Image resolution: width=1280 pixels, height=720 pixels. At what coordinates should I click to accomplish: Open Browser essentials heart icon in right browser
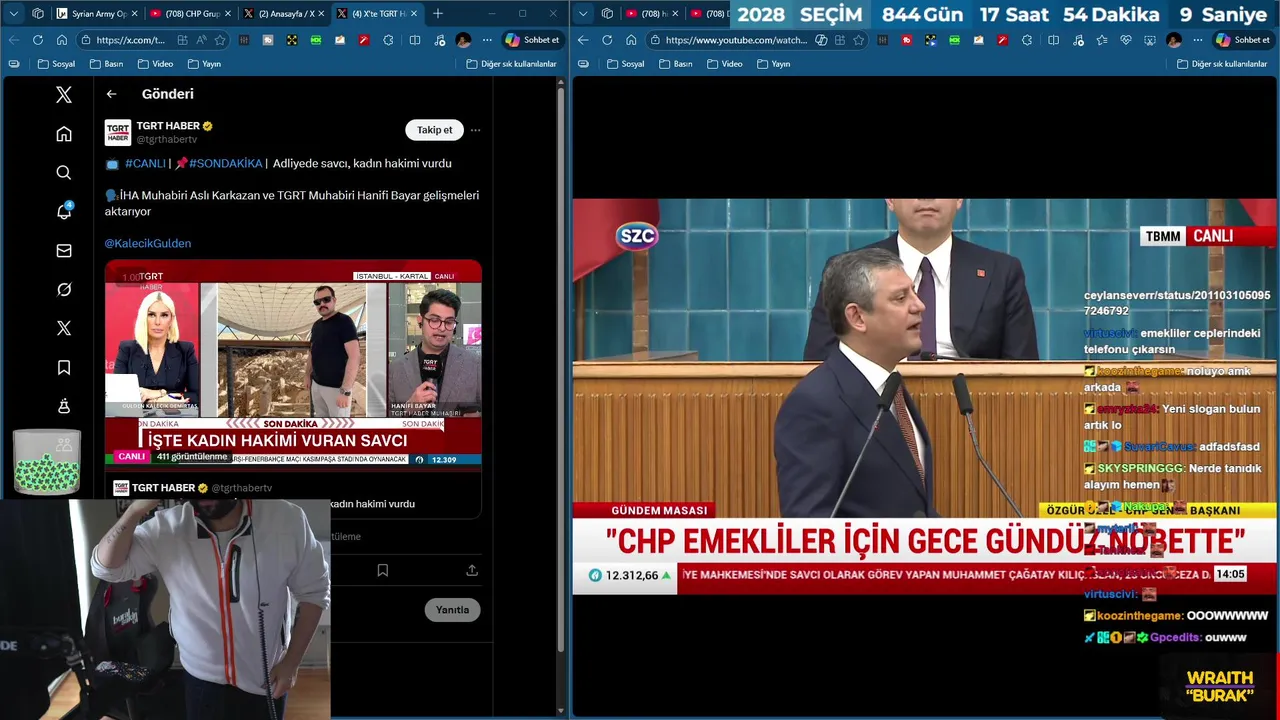pos(1125,40)
